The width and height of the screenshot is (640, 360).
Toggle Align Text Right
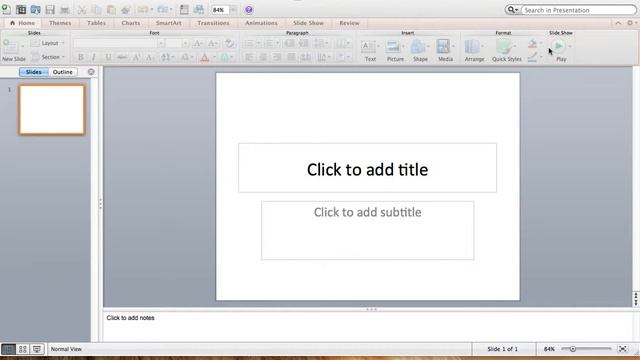click(277, 58)
